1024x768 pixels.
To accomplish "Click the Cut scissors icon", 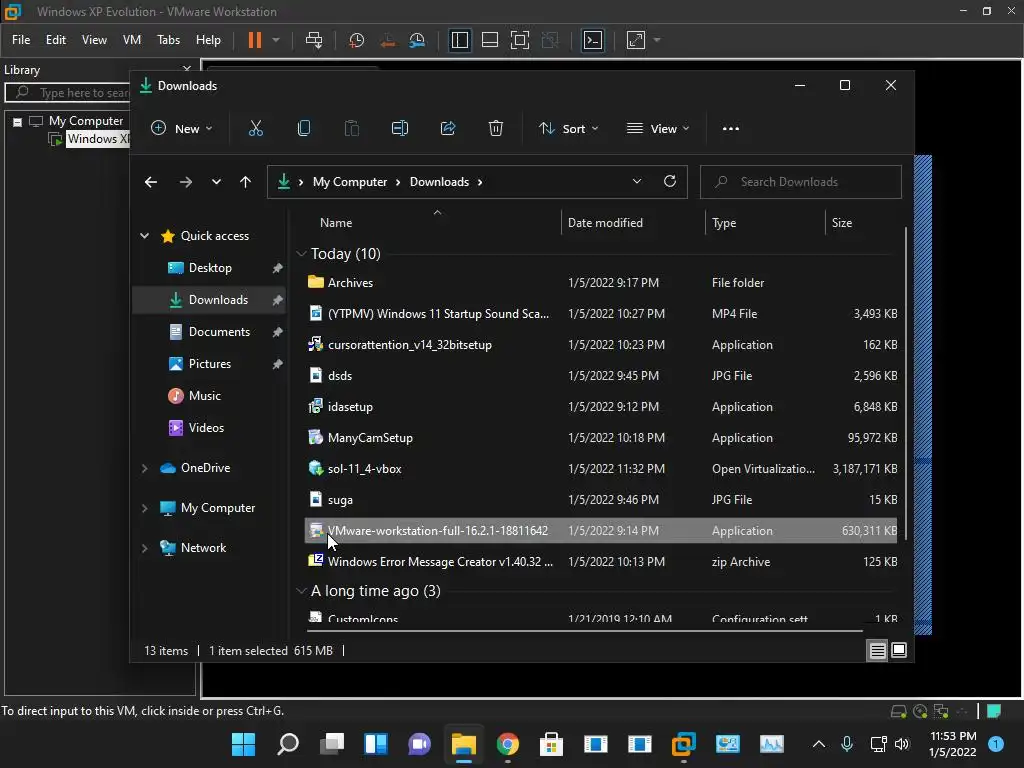I will point(256,129).
